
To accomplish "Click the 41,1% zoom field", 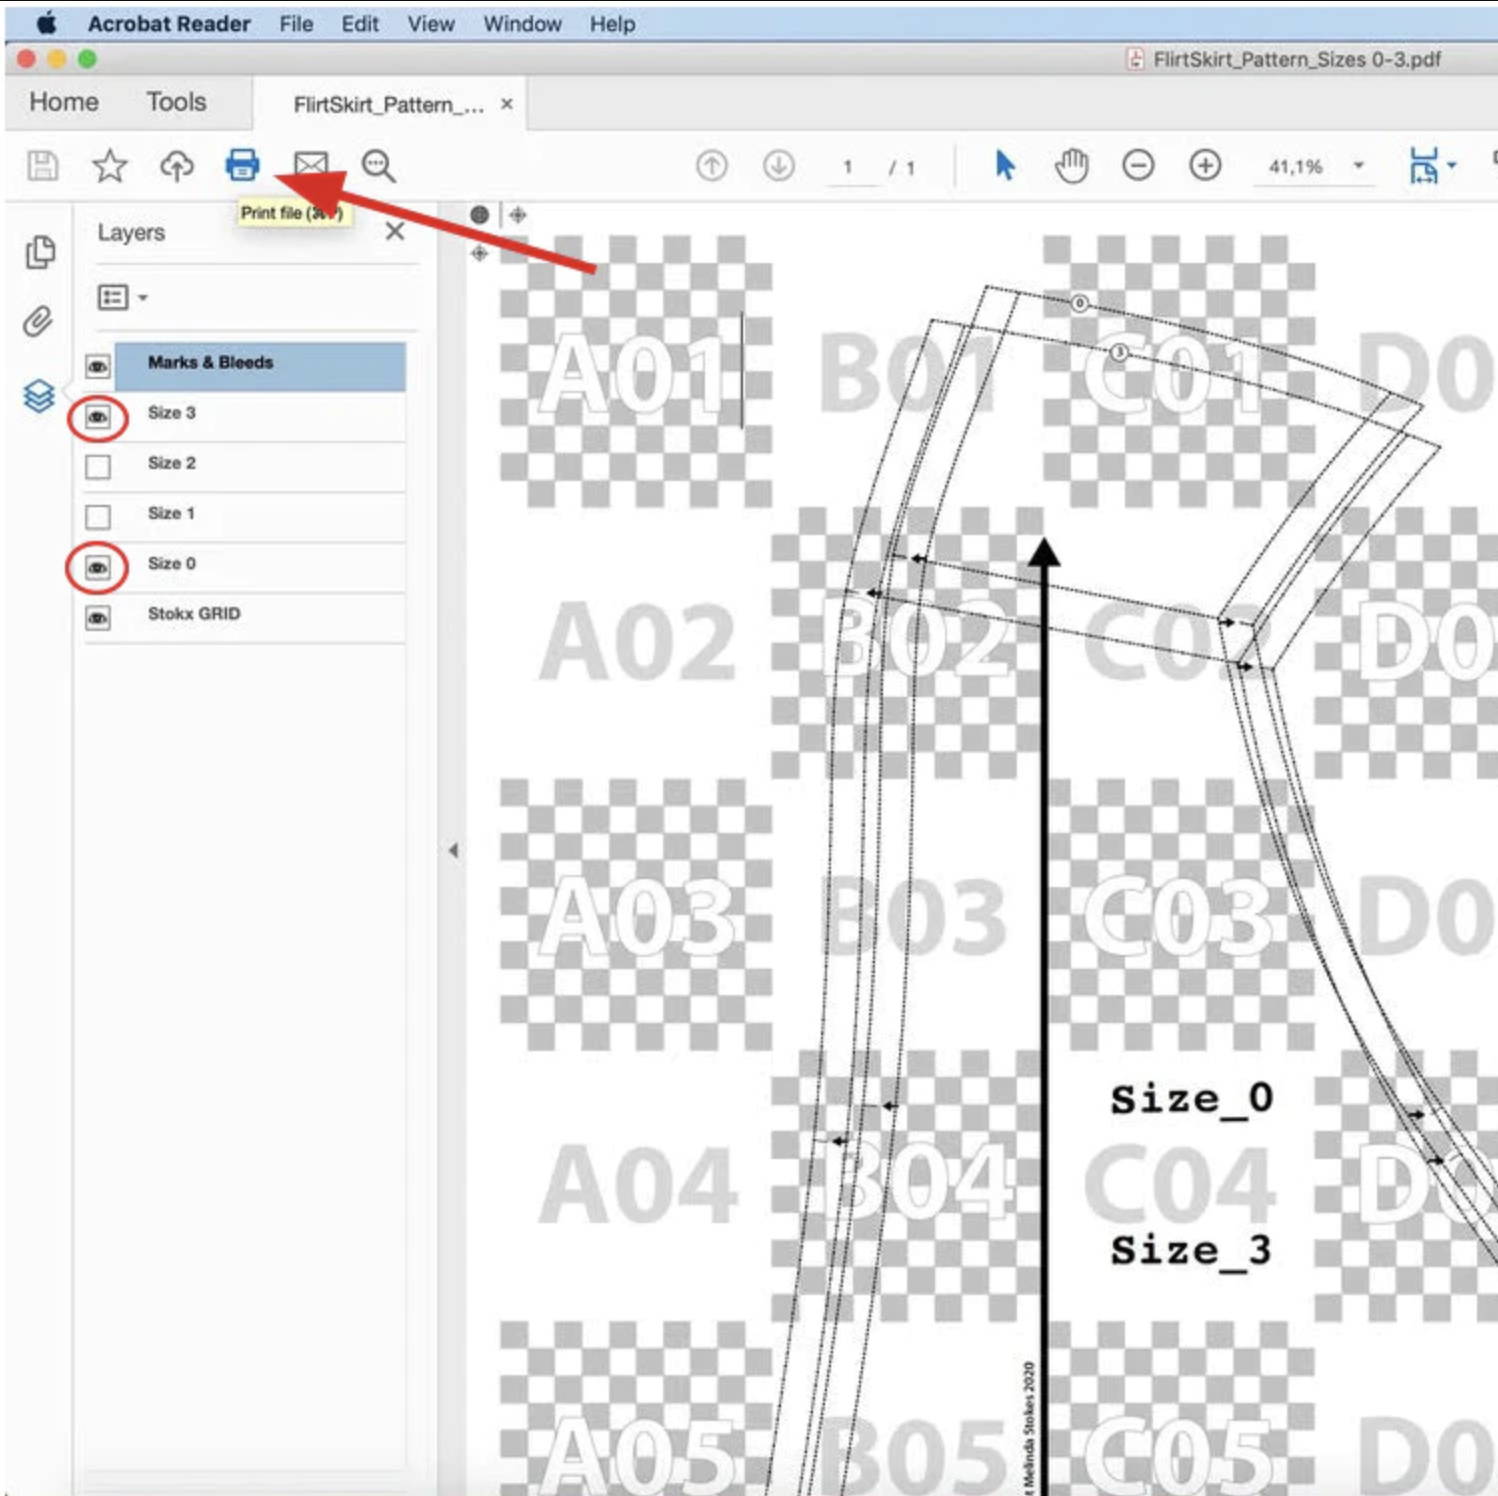I will (1296, 167).
